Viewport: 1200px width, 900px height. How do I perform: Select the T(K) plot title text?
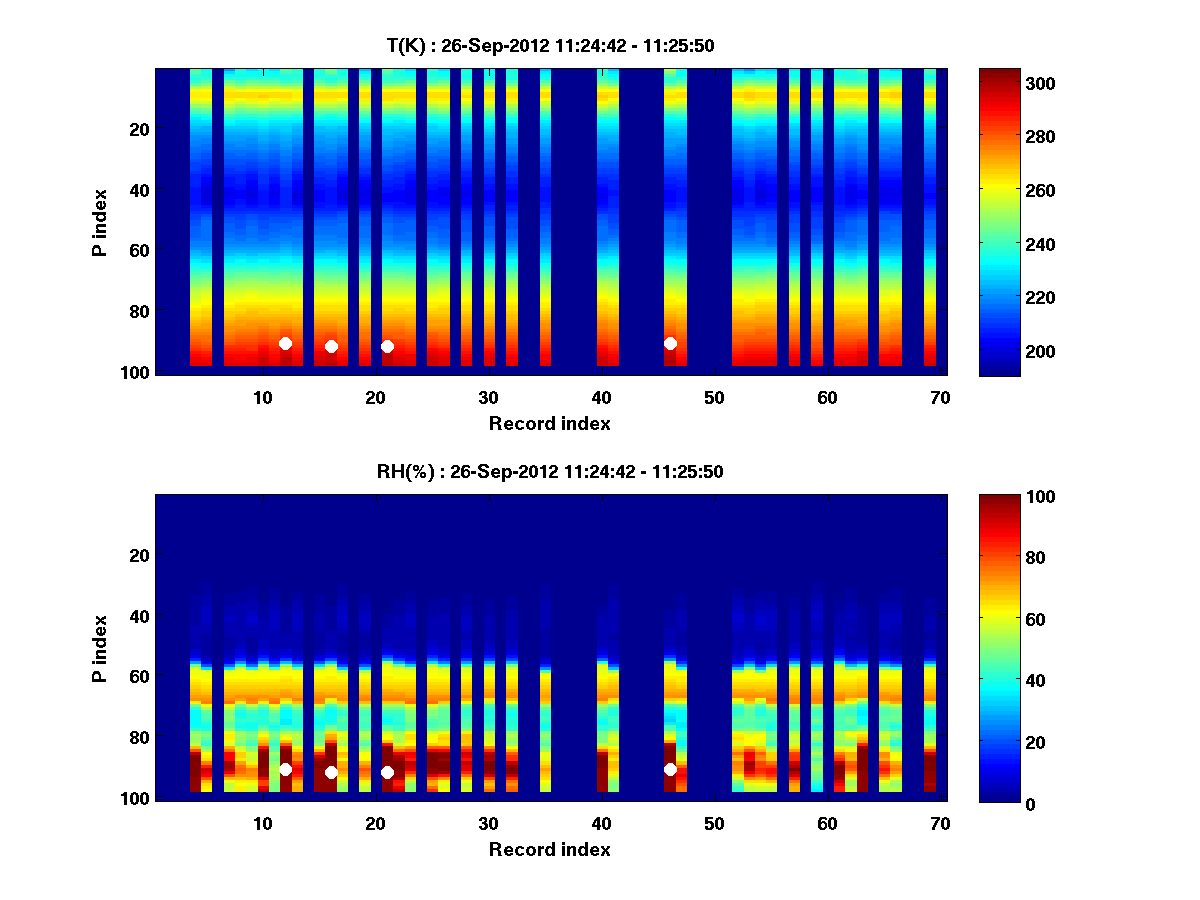coord(549,45)
